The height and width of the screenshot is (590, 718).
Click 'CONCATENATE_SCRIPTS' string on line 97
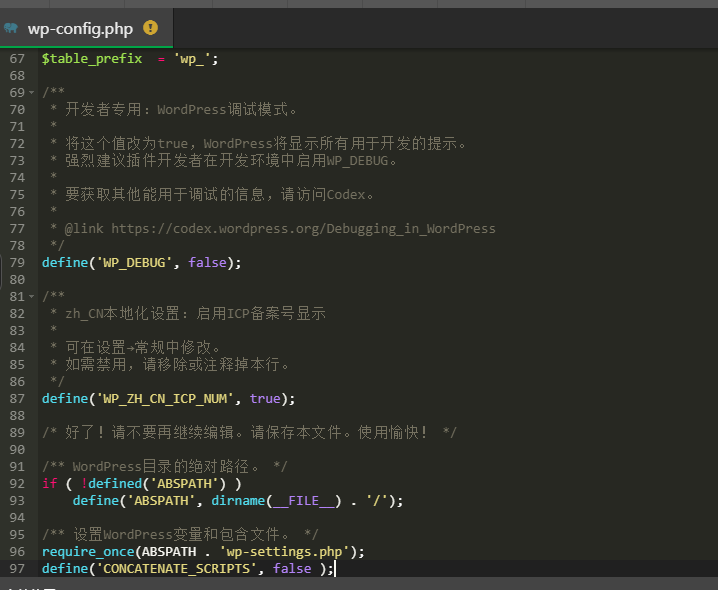pyautogui.click(x=176, y=569)
